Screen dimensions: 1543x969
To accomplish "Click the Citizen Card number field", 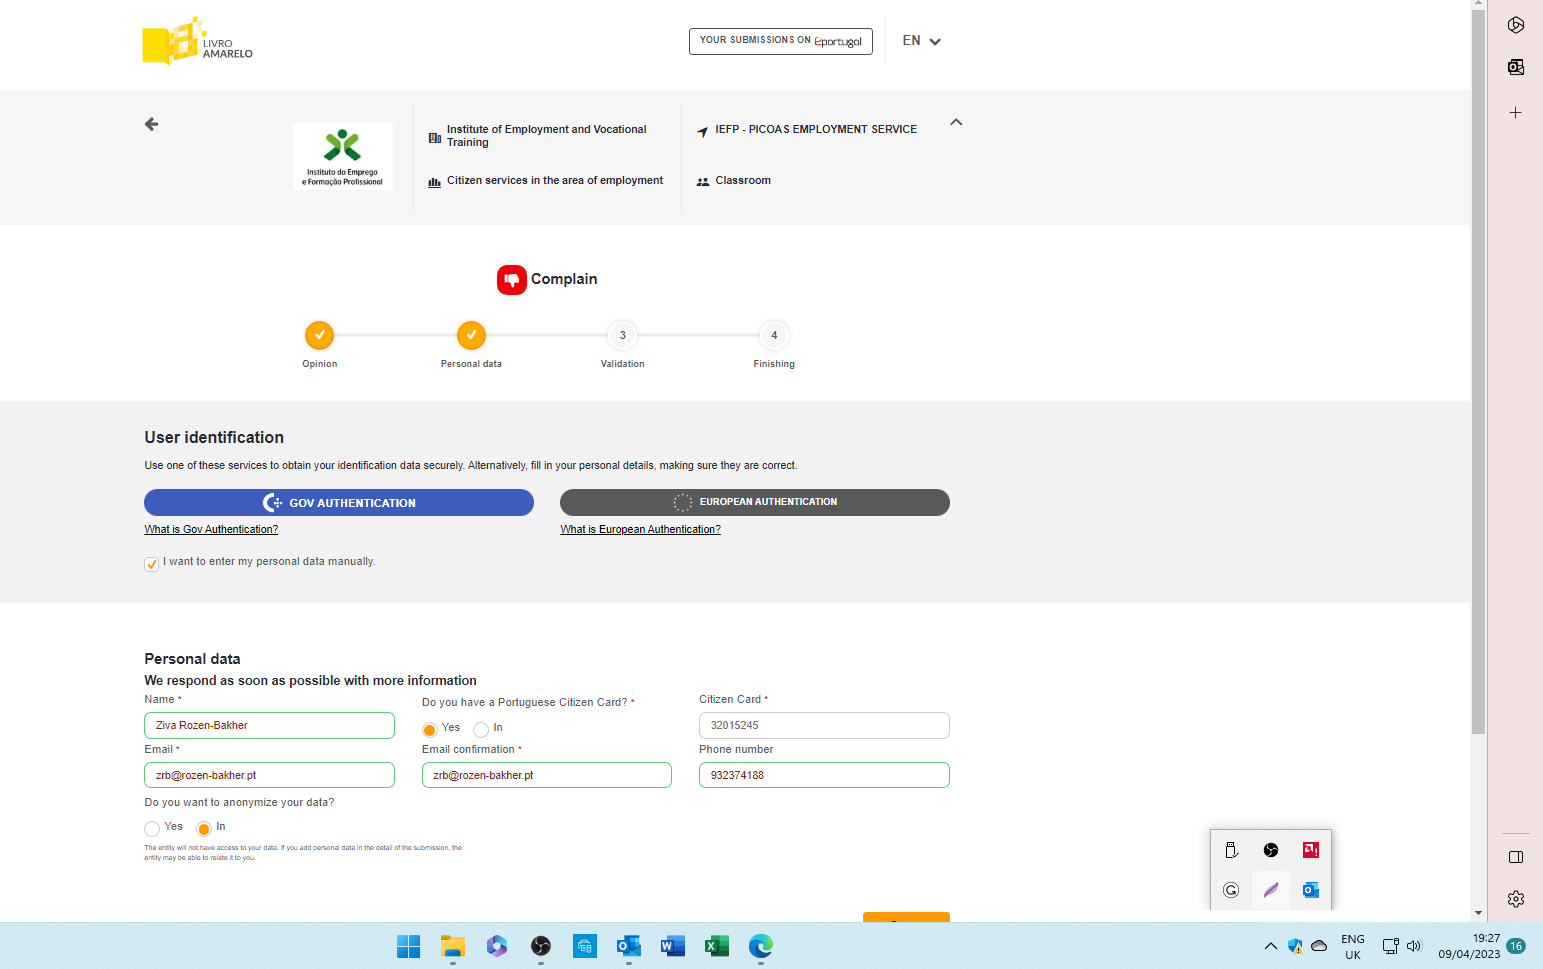I will click(824, 725).
